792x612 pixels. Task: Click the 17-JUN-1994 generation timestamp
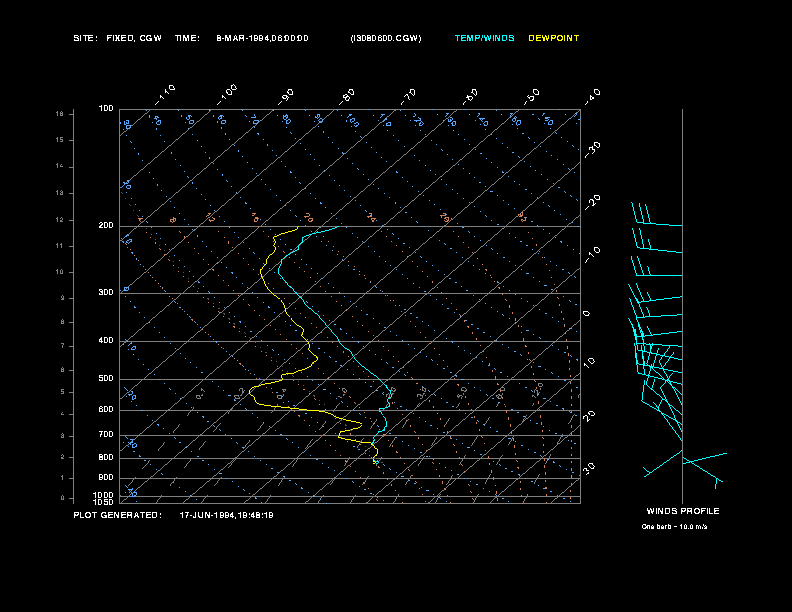pos(227,515)
